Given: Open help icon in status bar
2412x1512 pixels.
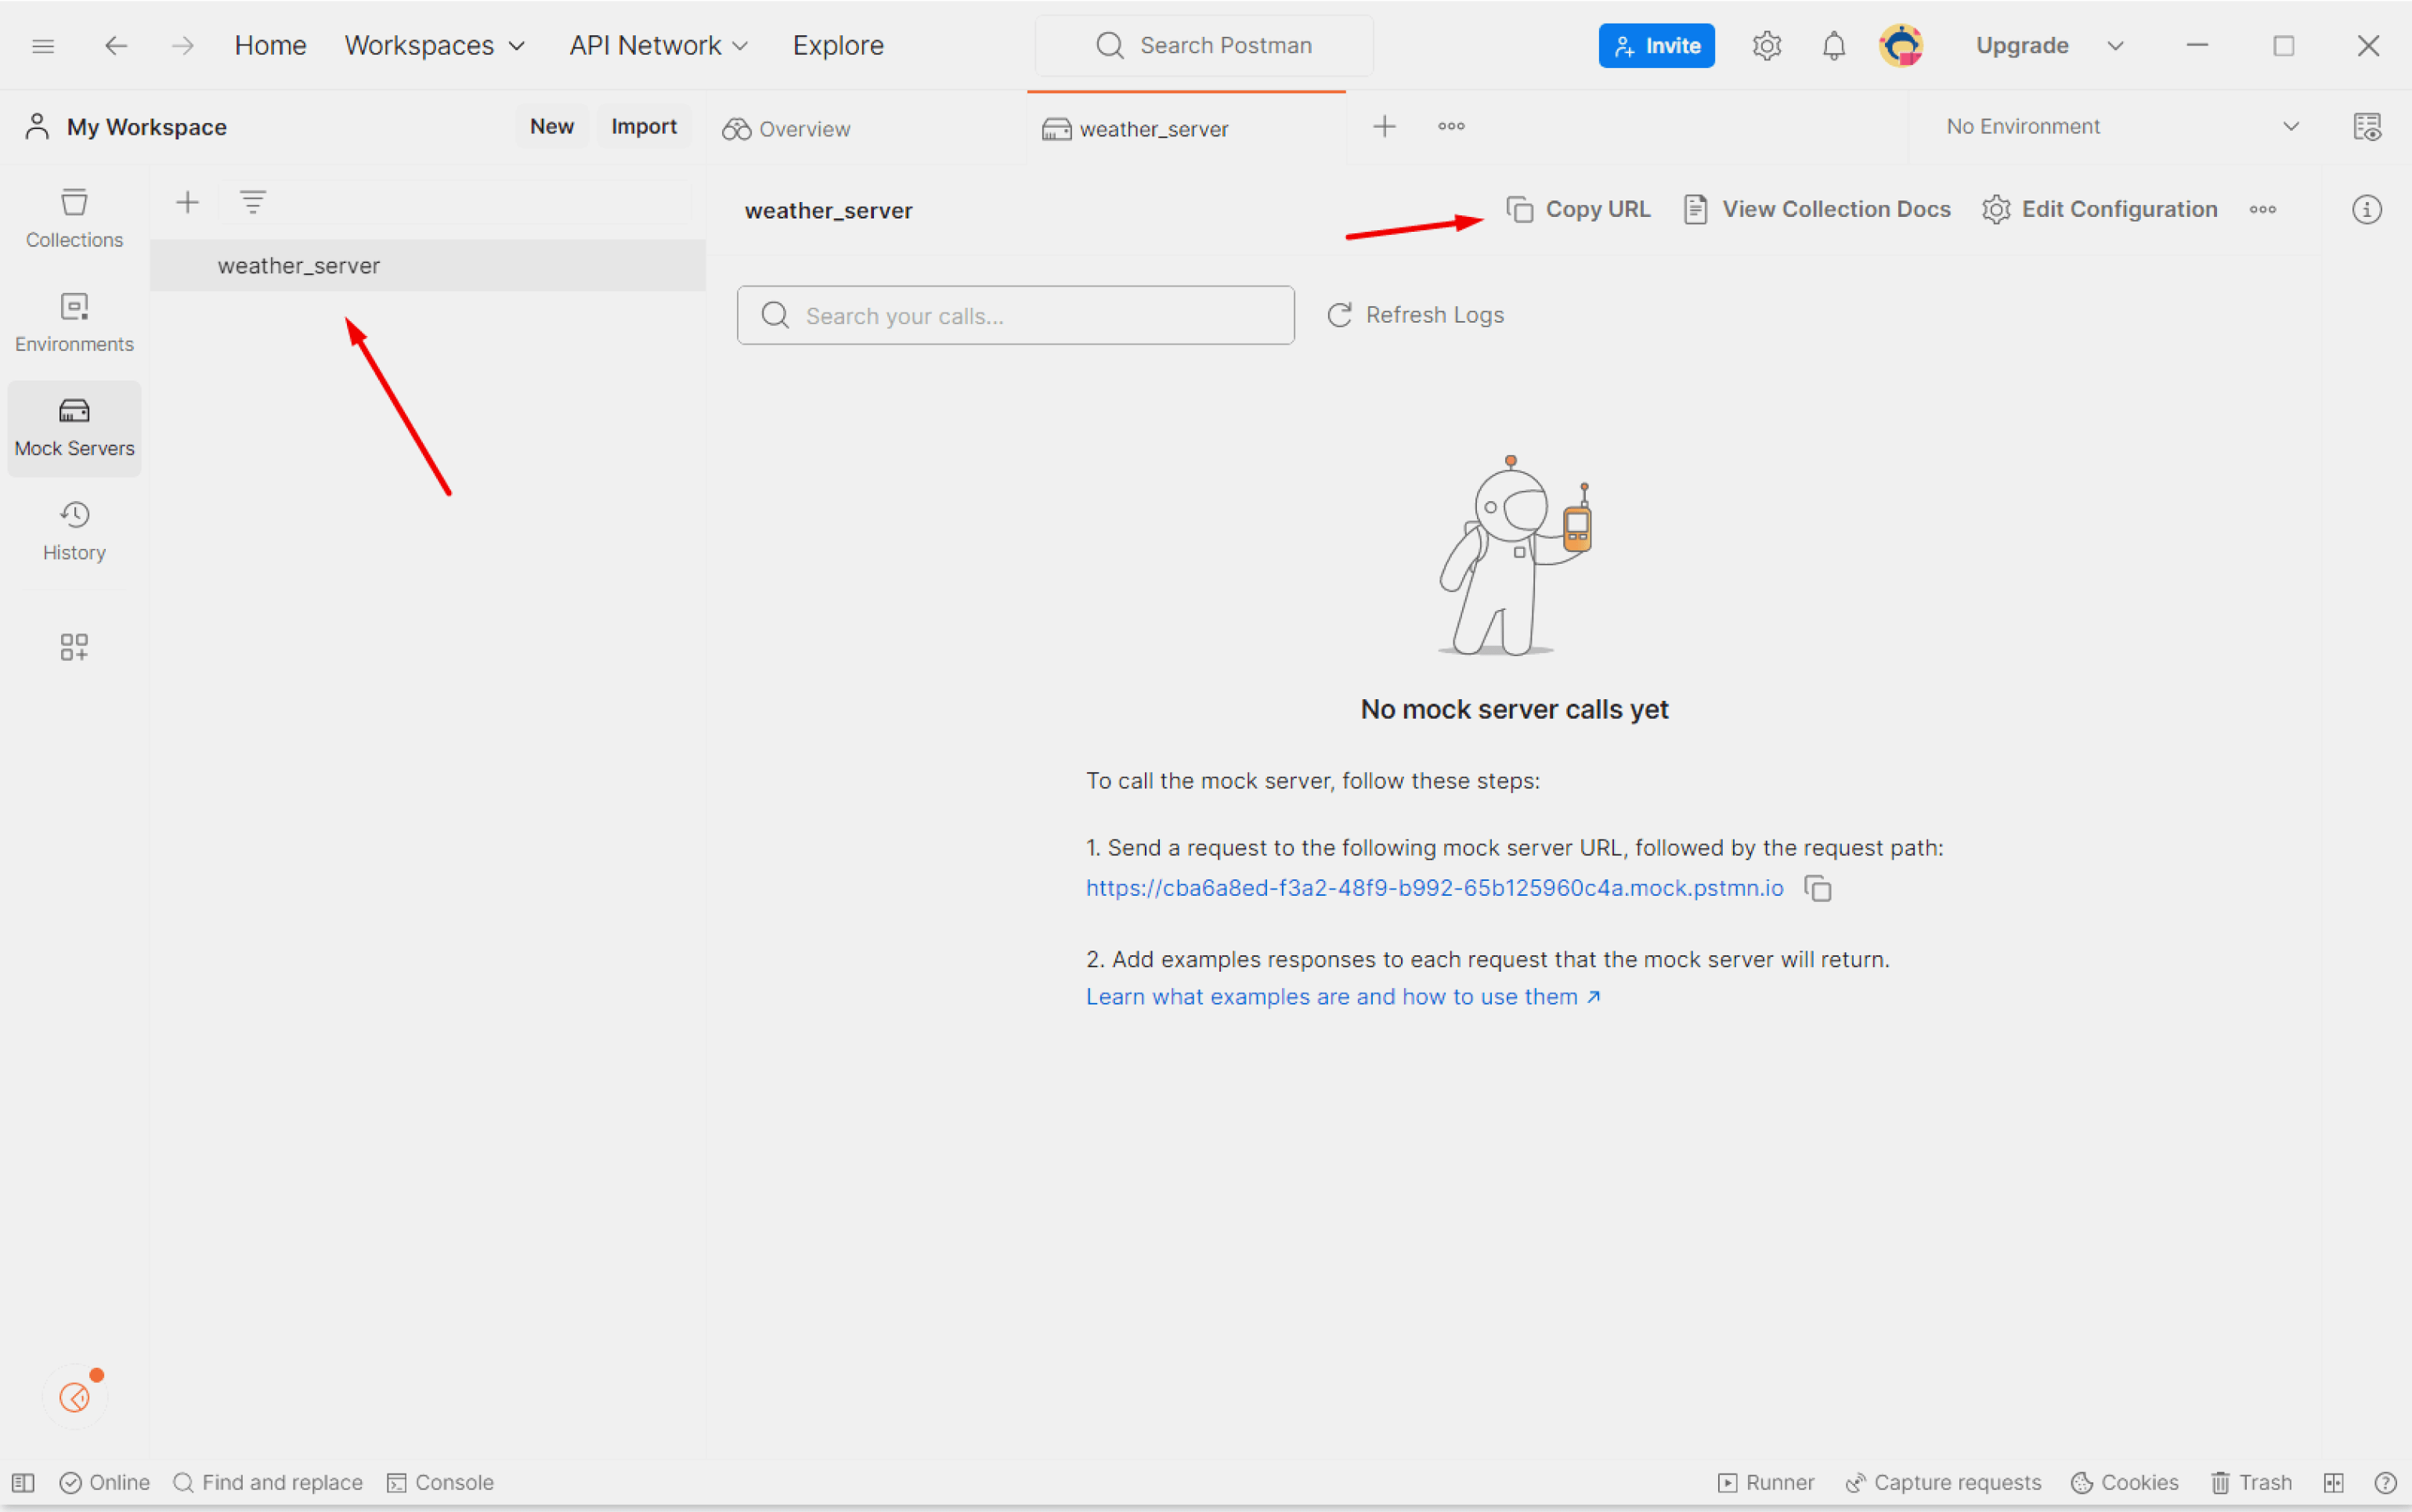Looking at the screenshot, I should pyautogui.click(x=2385, y=1482).
